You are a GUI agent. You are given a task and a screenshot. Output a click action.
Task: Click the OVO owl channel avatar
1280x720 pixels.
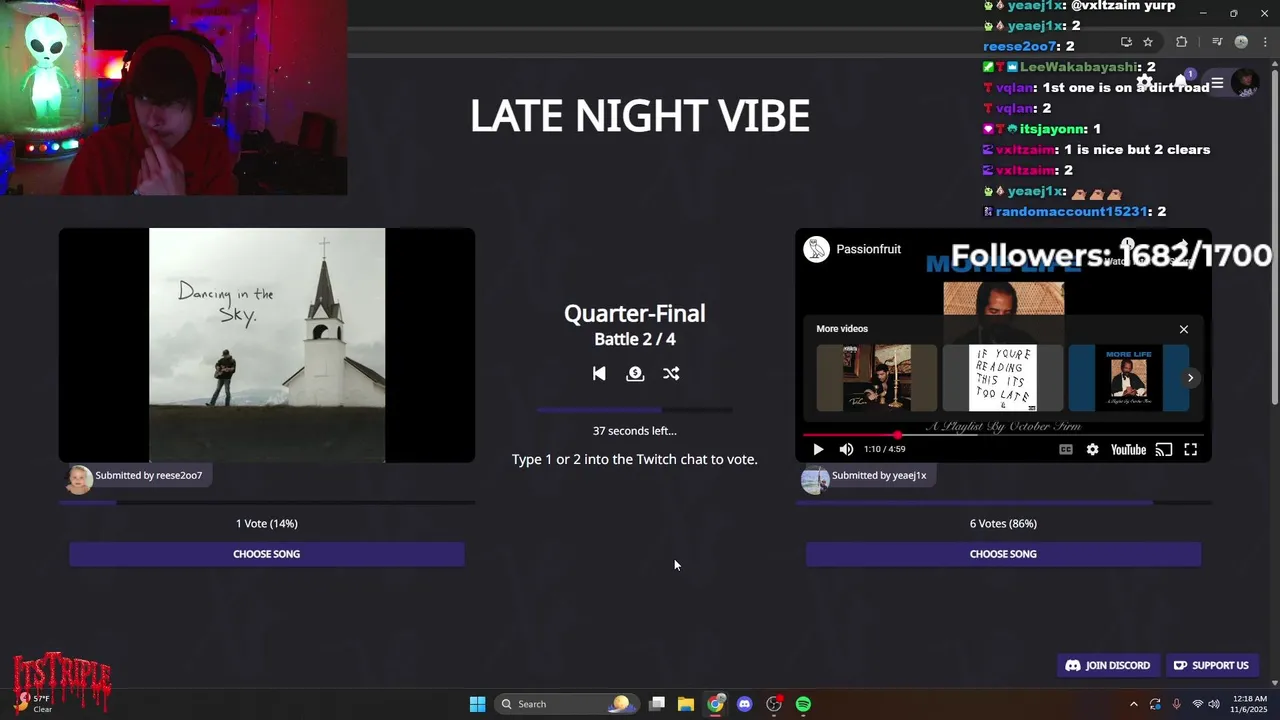(x=817, y=249)
